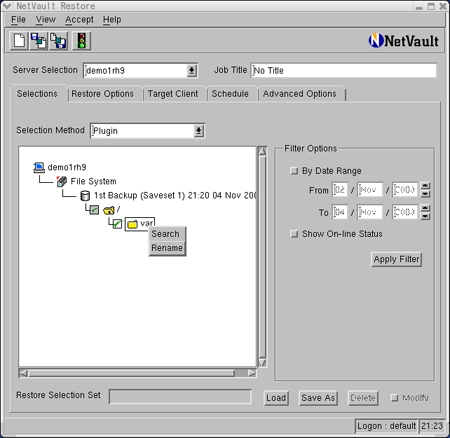Open the Server Selection dropdown arrow
450x438 pixels.
pyautogui.click(x=192, y=71)
